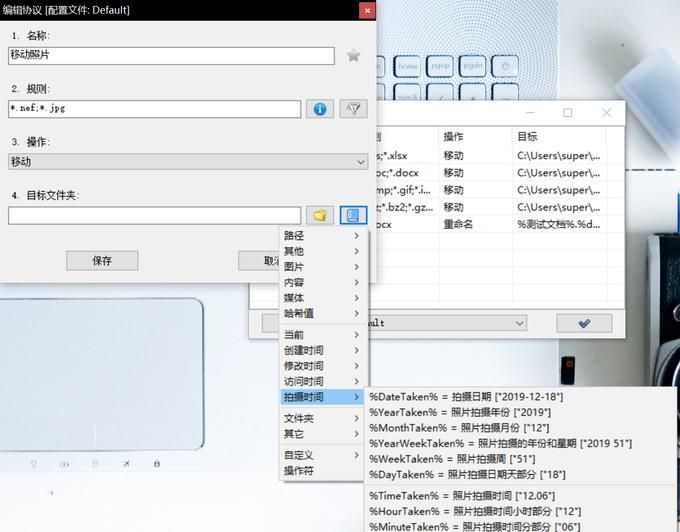
Task: Expand the 创建时间 submenu
Action: 322,350
